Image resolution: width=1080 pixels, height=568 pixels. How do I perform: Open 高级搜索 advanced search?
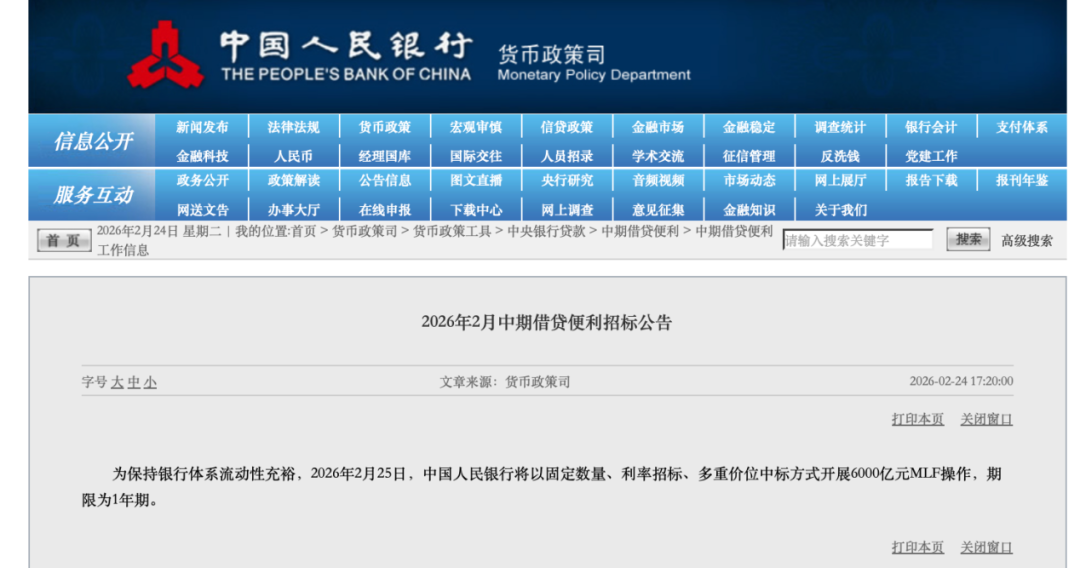(x=1027, y=241)
